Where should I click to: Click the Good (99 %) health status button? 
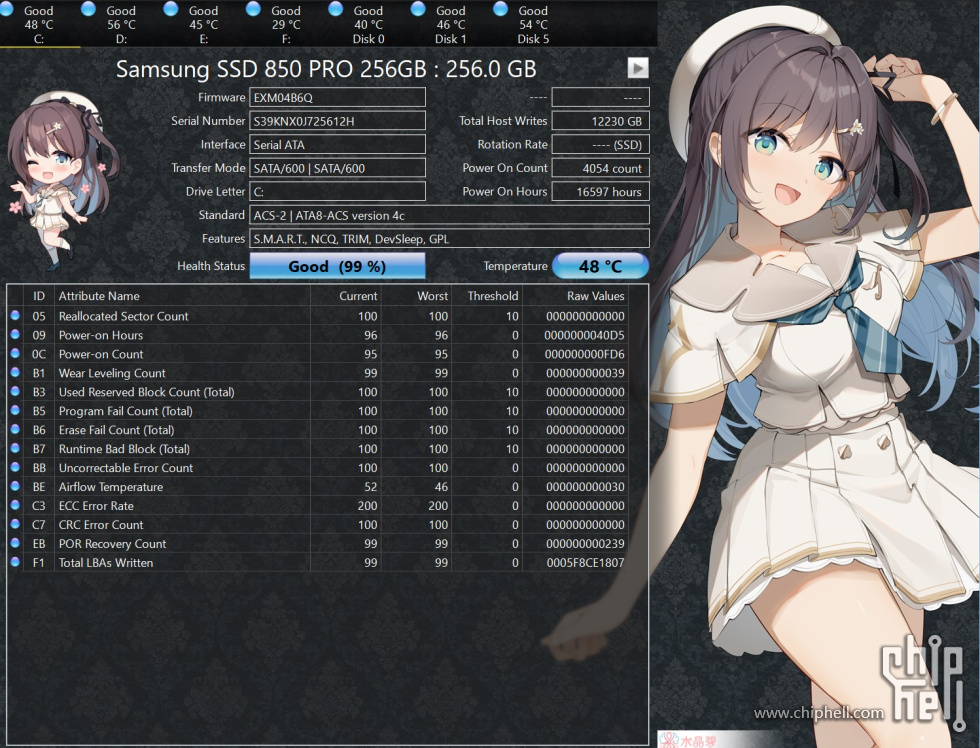338,266
